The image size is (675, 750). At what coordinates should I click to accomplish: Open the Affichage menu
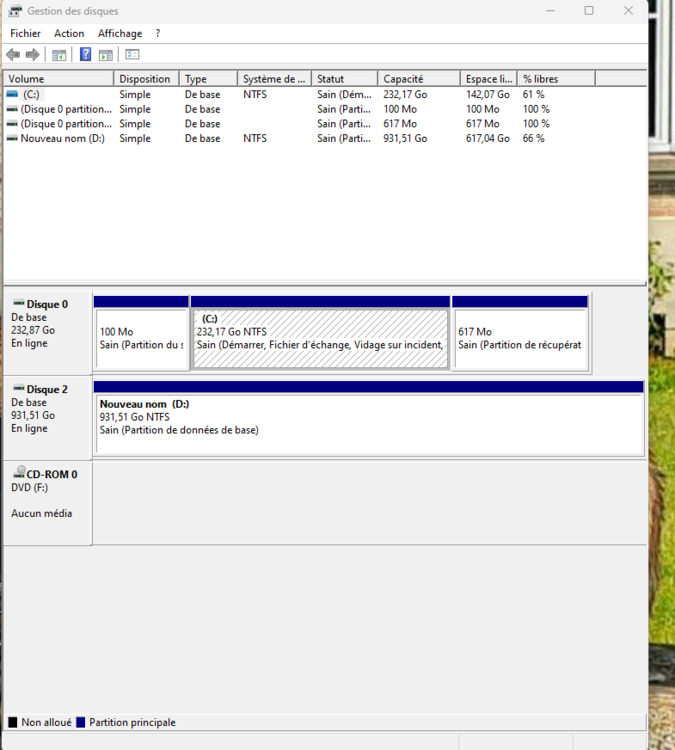coord(119,33)
